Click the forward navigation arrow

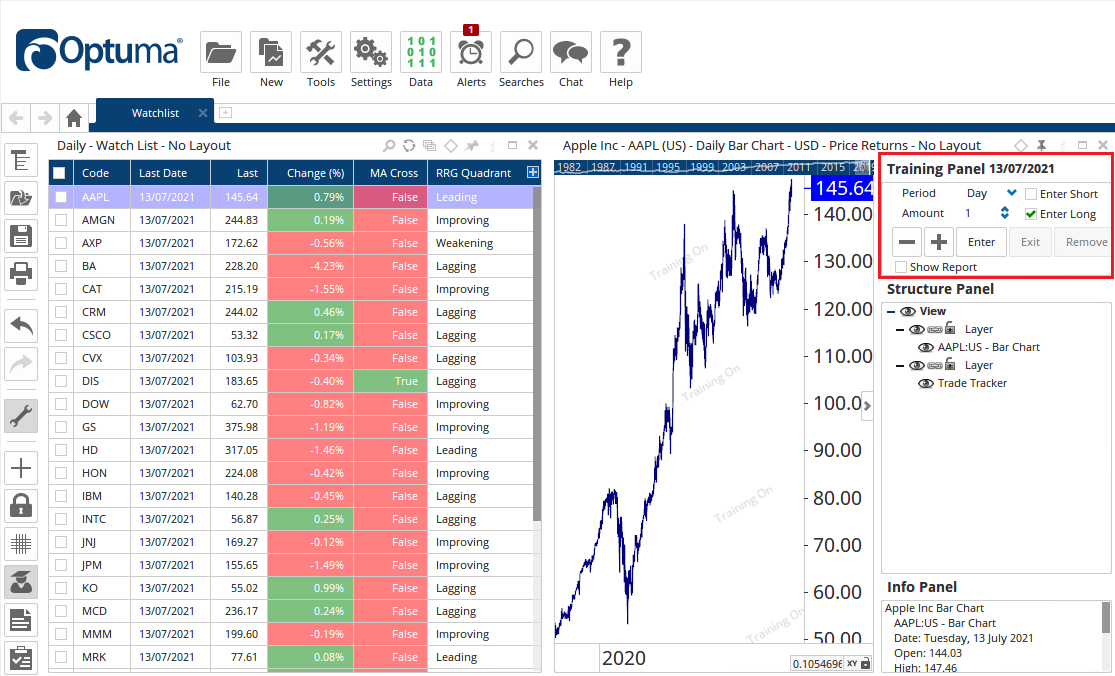[45, 117]
